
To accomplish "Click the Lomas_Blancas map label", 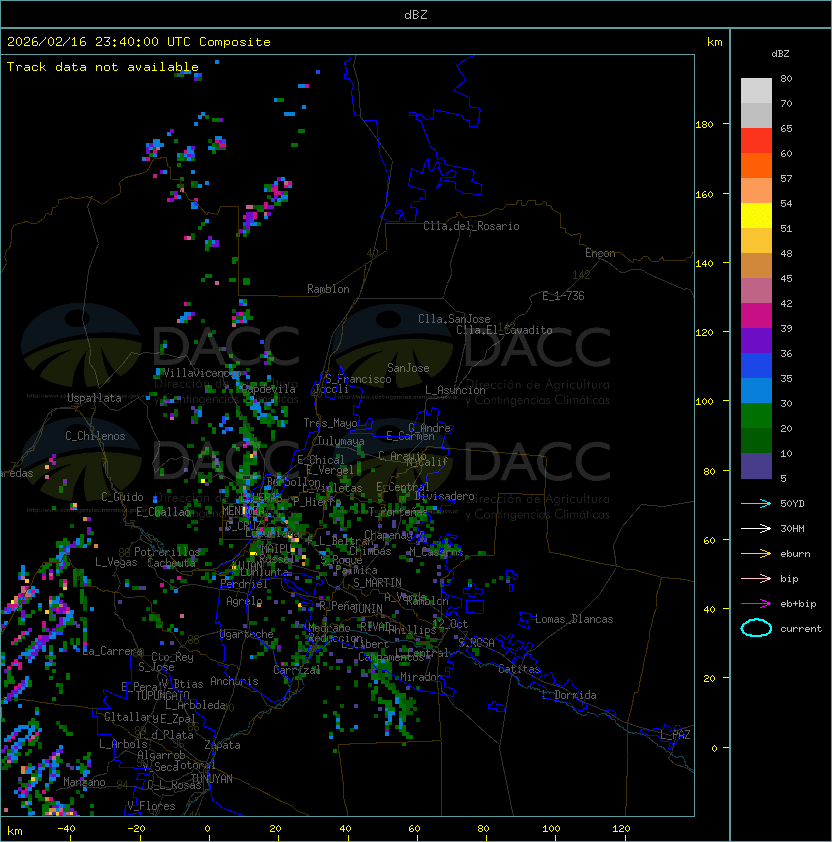I will (x=574, y=619).
